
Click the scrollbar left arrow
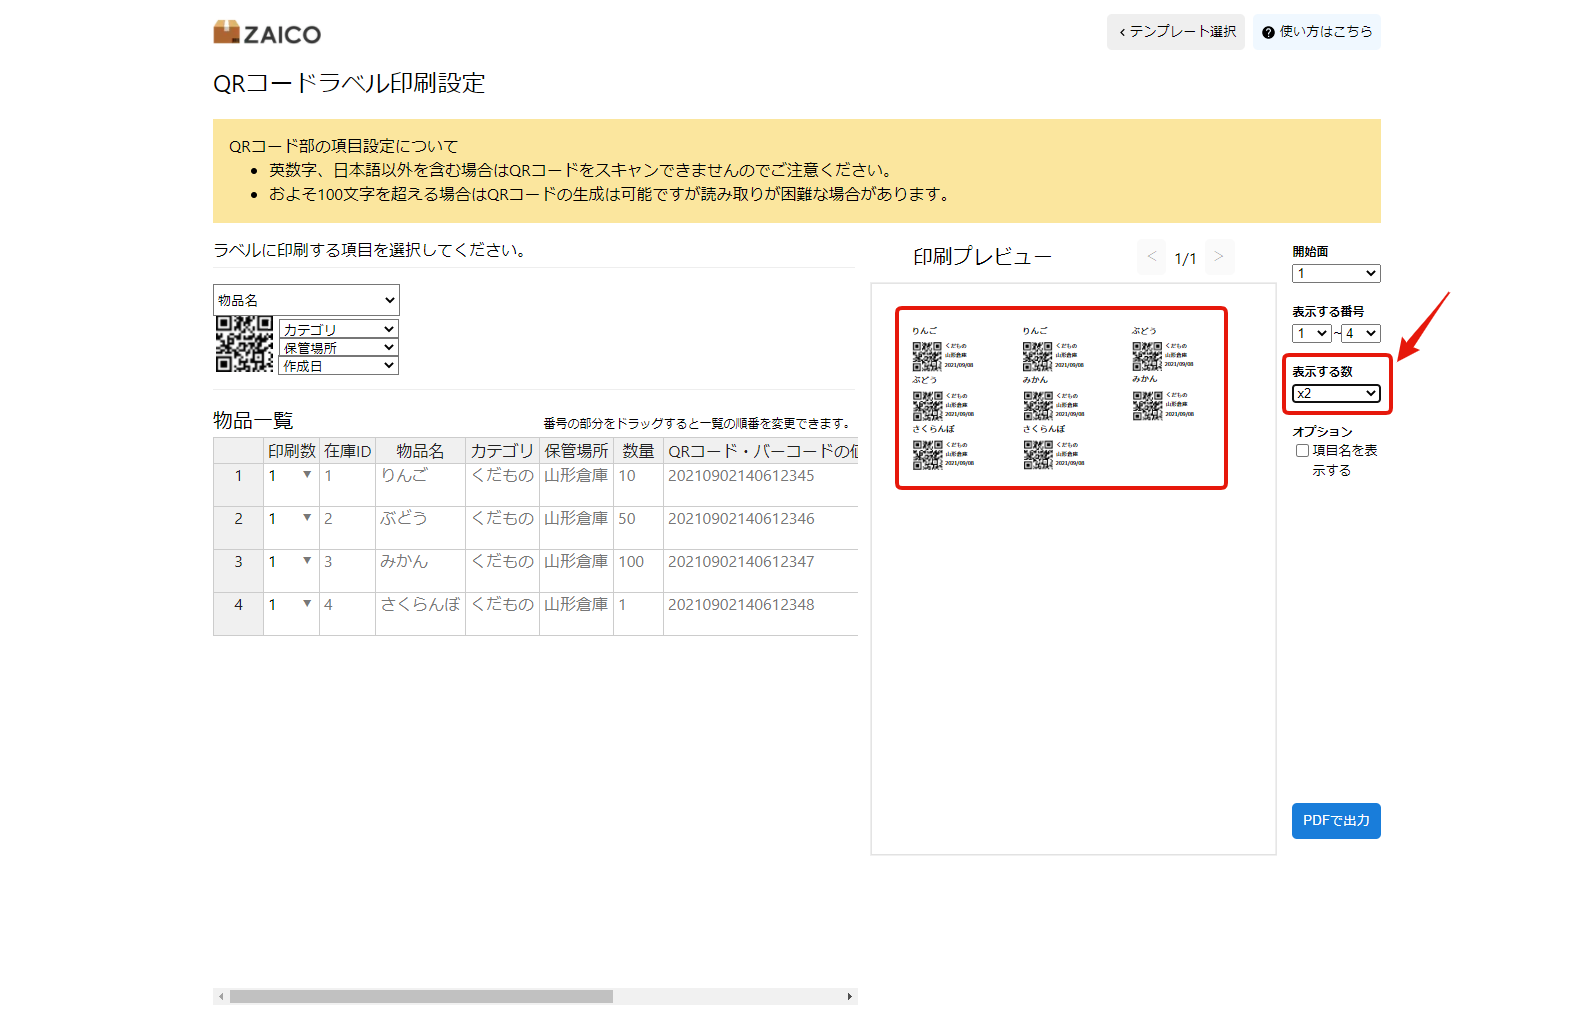[220, 996]
